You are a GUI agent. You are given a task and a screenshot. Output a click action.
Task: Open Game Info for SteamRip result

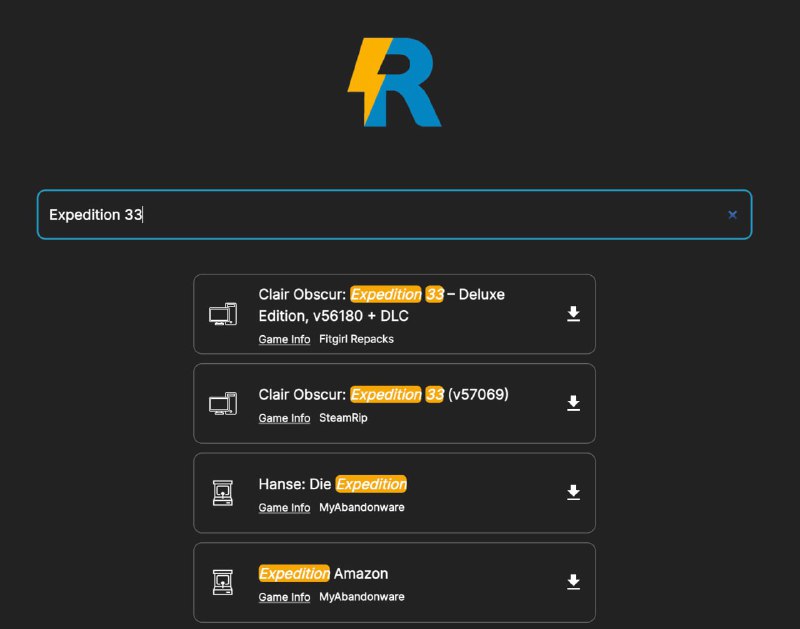coord(284,419)
